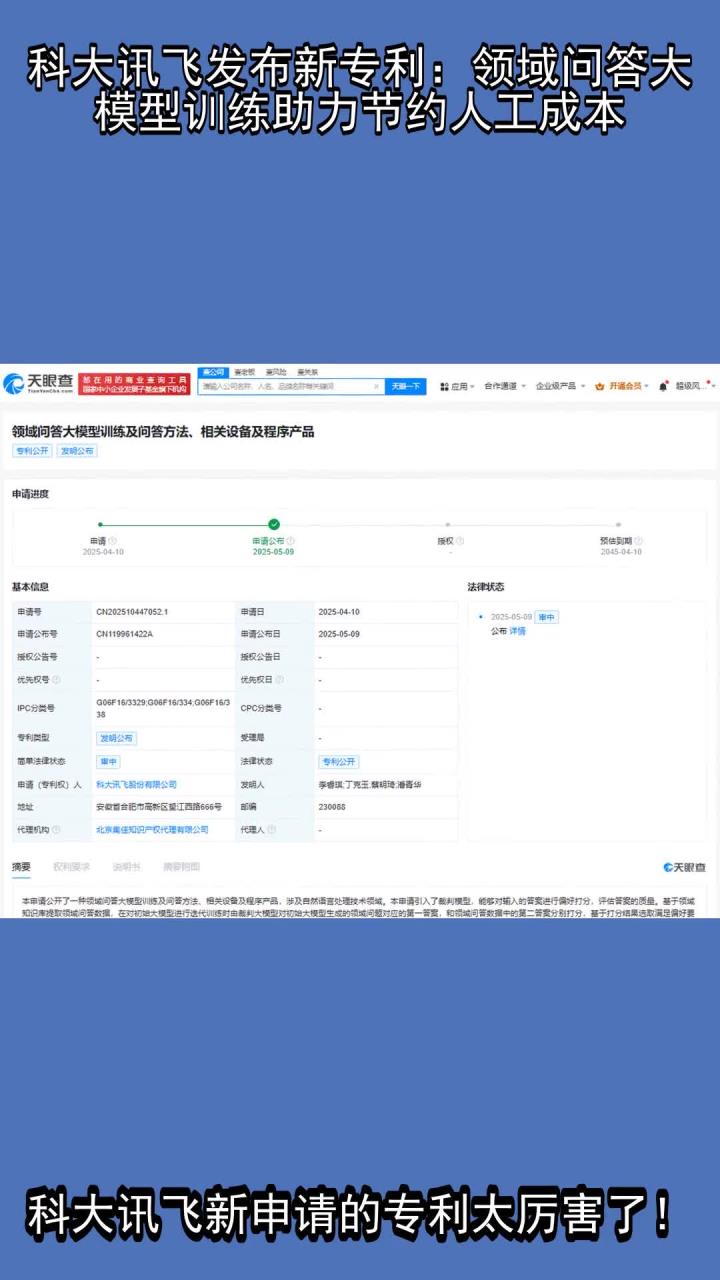Screen dimensions: 720x1280
Task: Click inventors 李睿琪;丁克玉;魏明琦;潘青华
Action: pyautogui.click(x=369, y=785)
